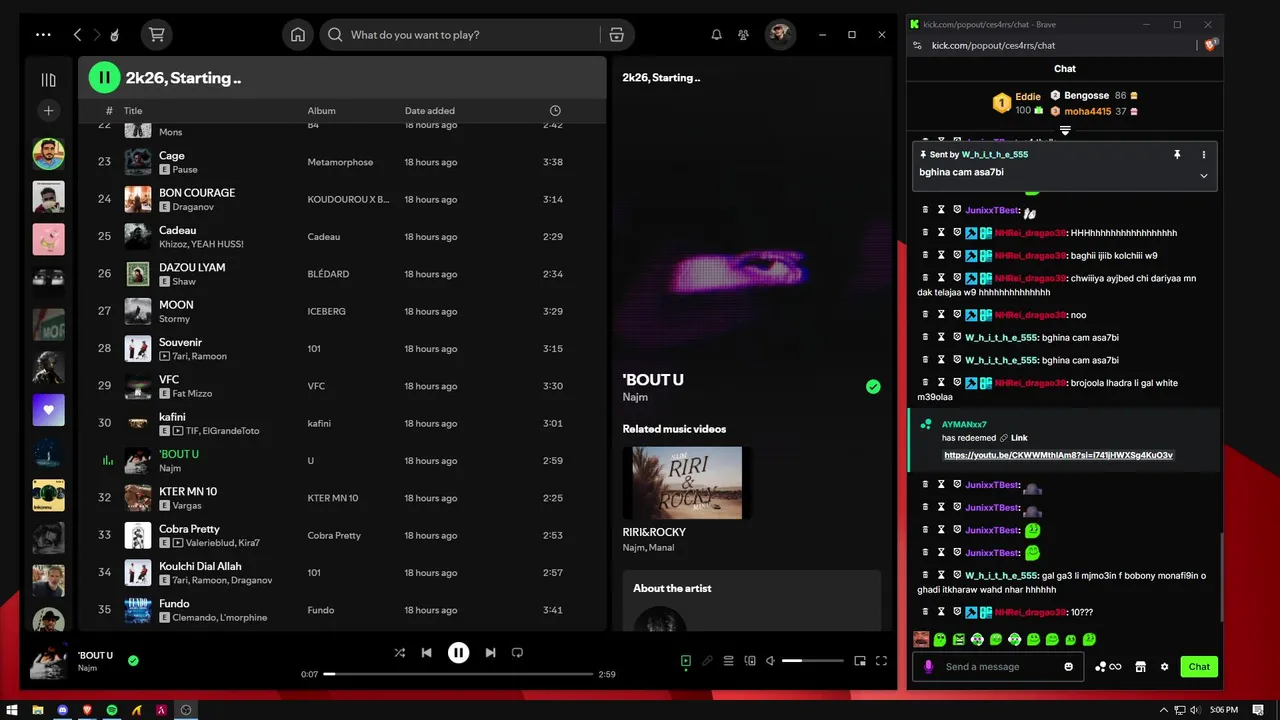This screenshot has width=1280, height=720.
Task: Open the album link 'ICEBERG'
Action: coord(326,311)
